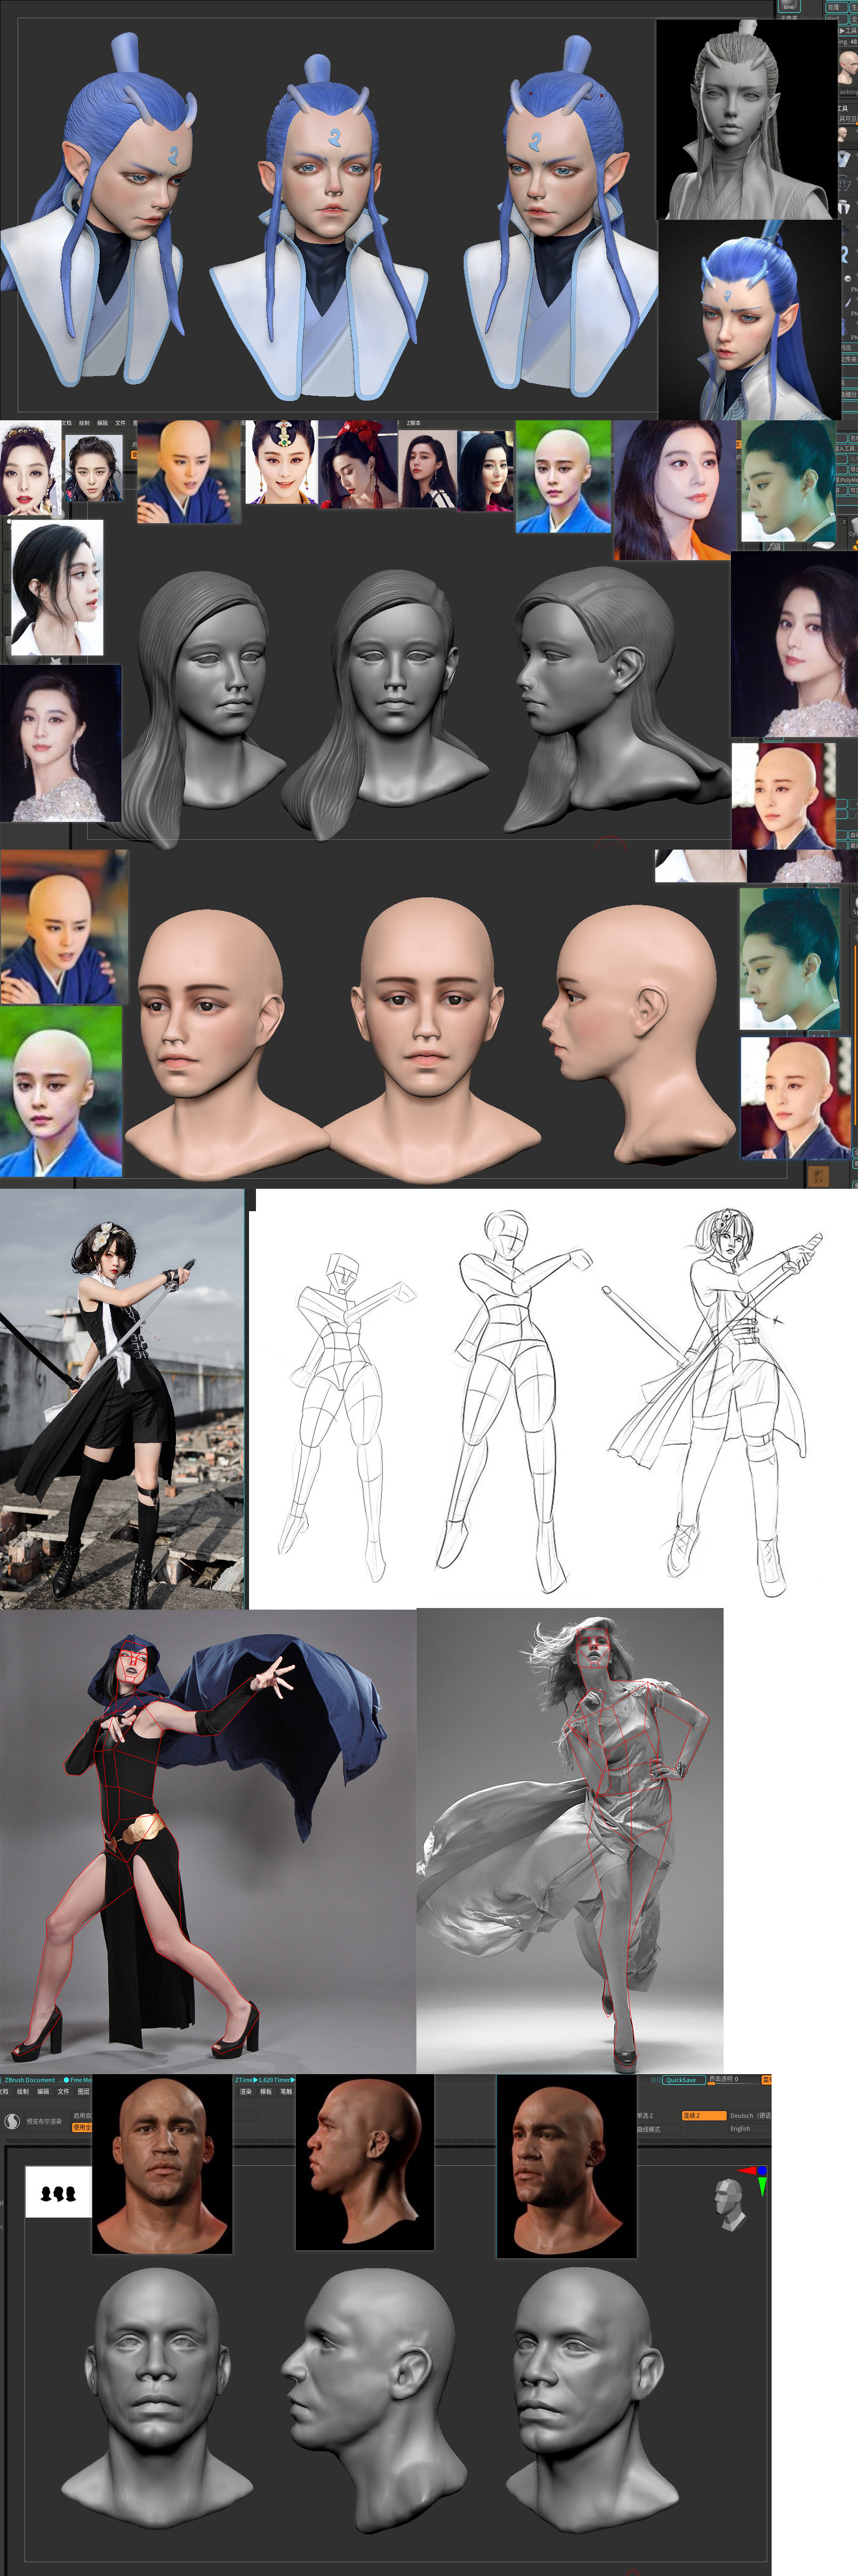Click the camera head navigation icon
Viewport: 858px width, 2576px height.
[x=730, y=2204]
